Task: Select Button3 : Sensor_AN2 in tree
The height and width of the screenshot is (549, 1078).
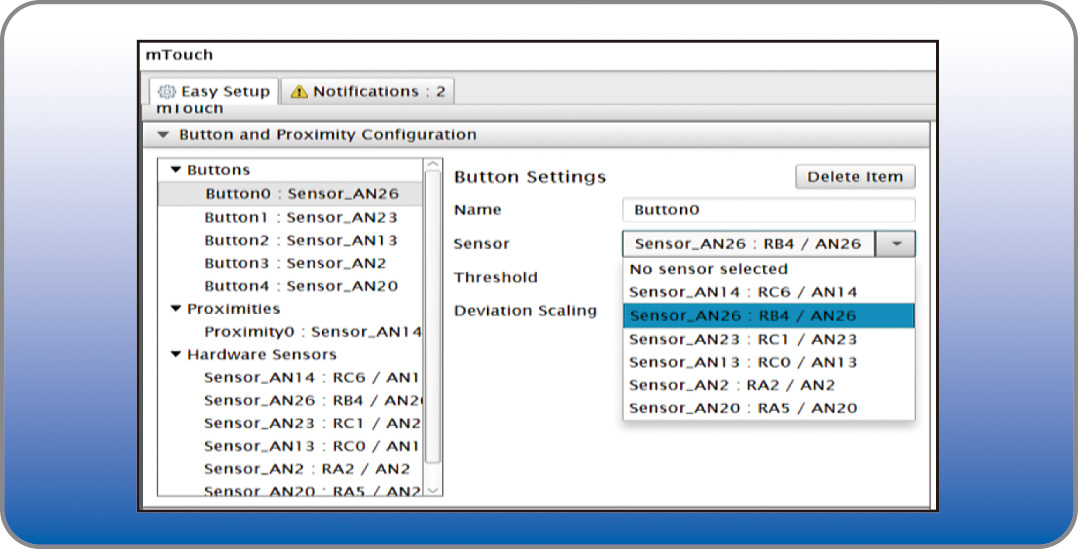Action: click(x=295, y=263)
